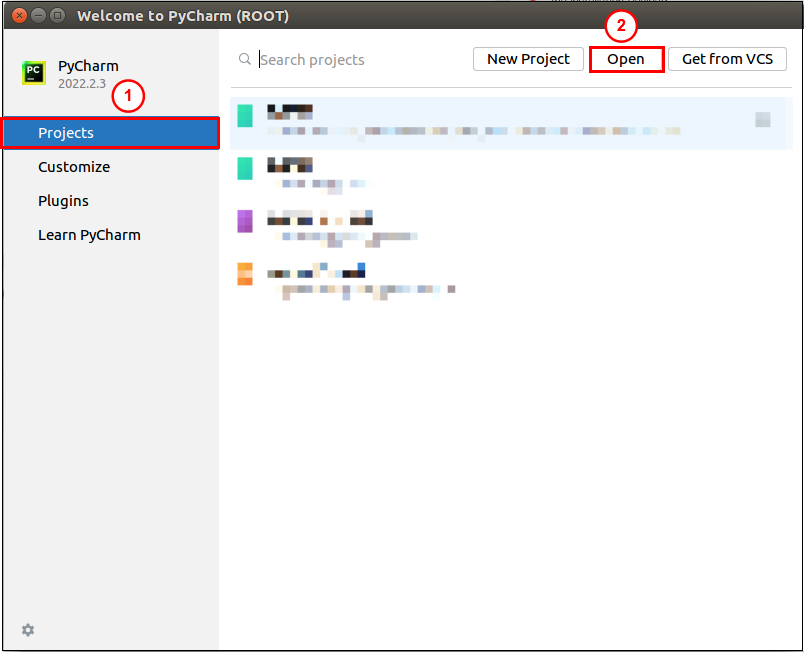
Task: Select the orange project icon
Action: point(245,274)
